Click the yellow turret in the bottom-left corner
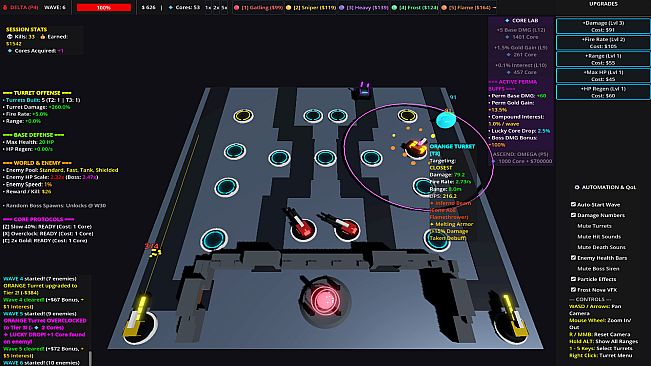Viewport: 651px width, 366px height. point(139,321)
